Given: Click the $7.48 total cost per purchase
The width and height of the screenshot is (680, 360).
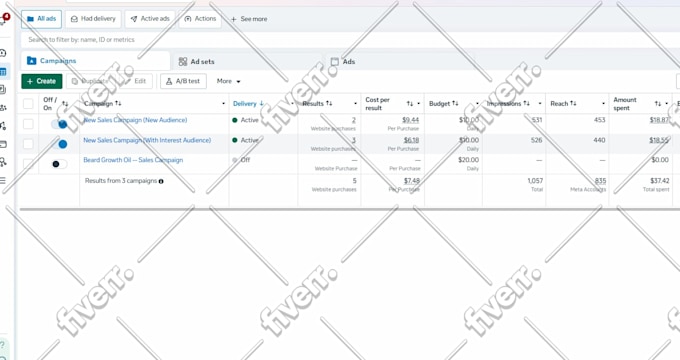Looking at the screenshot, I should coord(412,181).
